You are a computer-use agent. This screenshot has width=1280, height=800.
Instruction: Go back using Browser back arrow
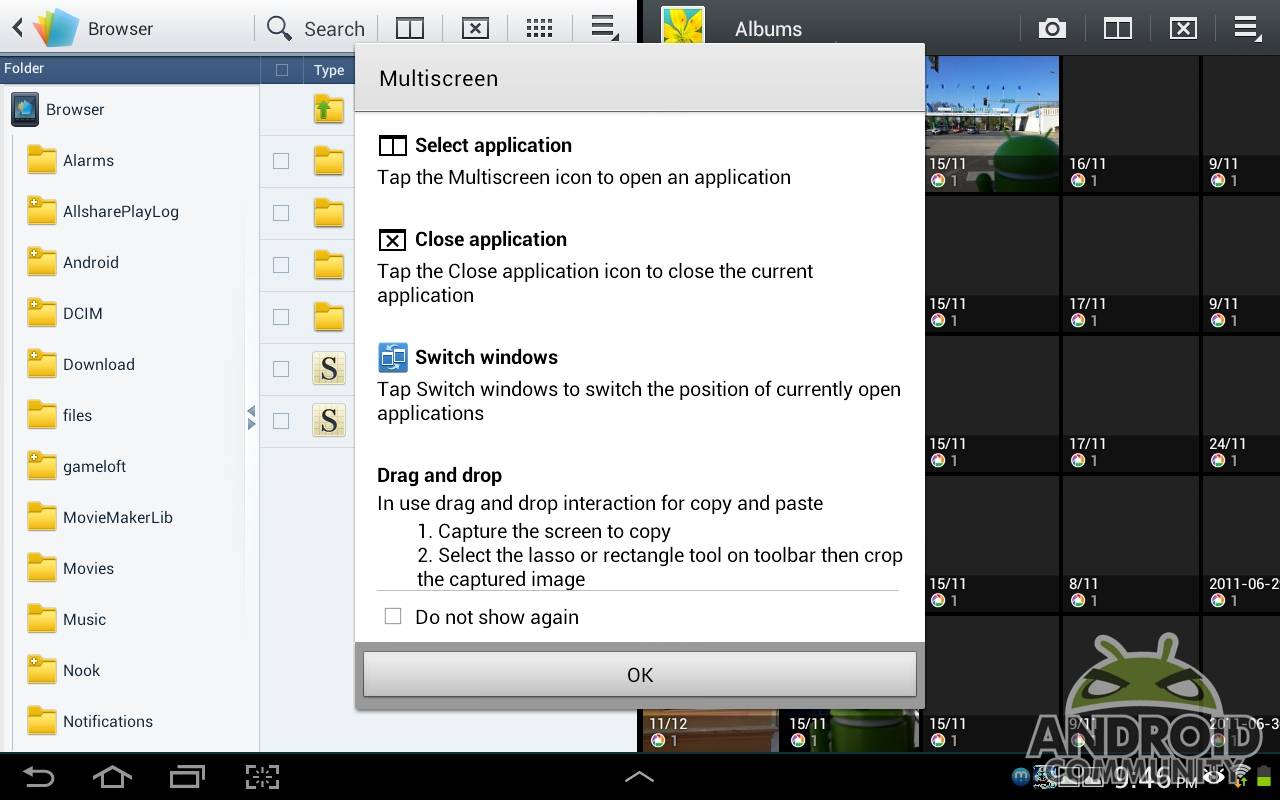point(17,28)
